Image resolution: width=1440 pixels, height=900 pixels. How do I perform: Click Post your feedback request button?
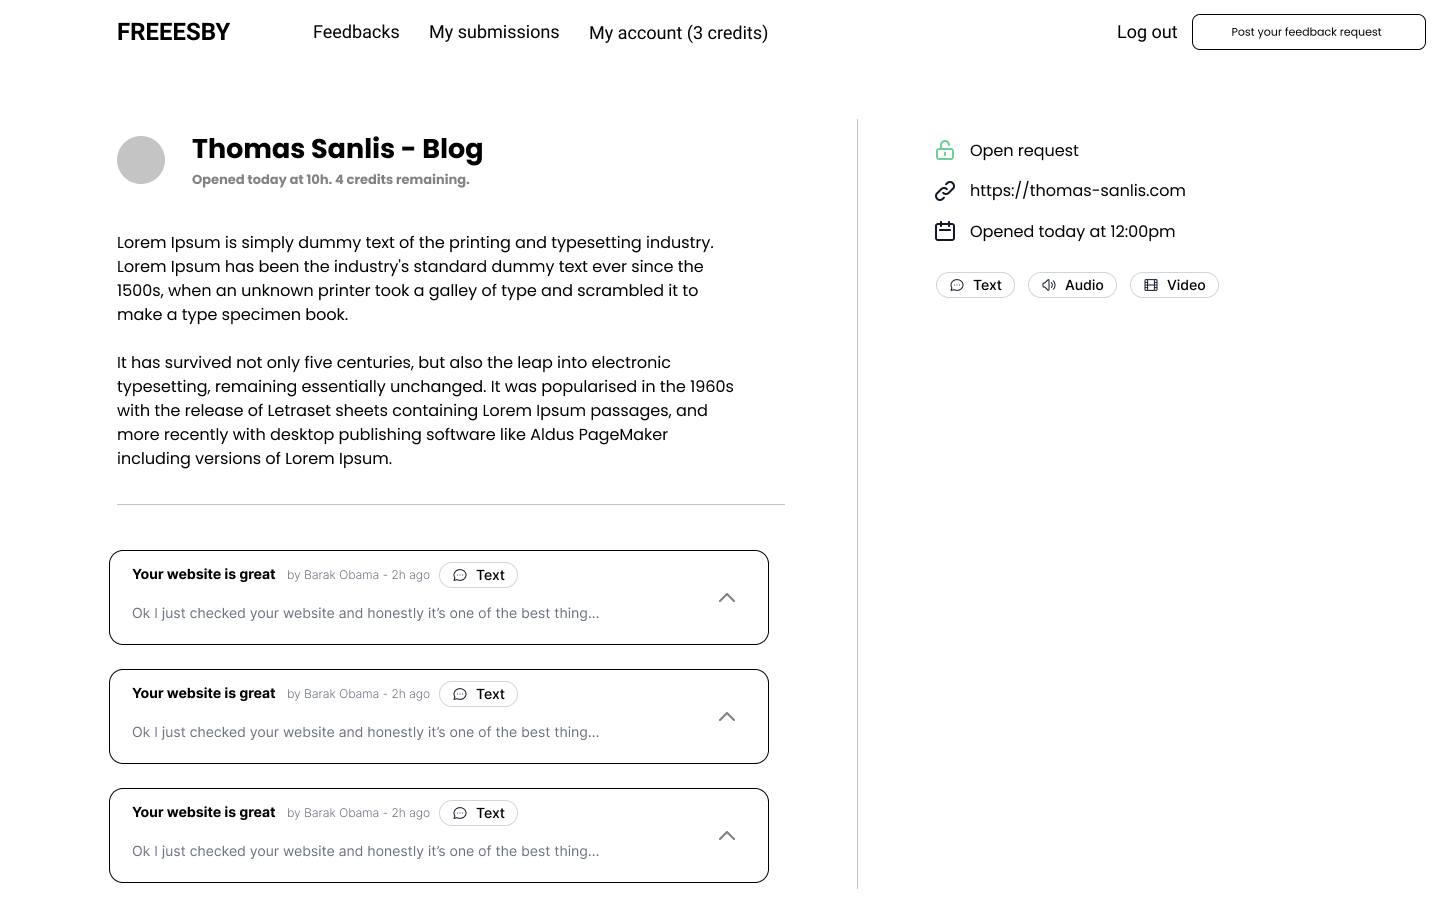point(1308,32)
